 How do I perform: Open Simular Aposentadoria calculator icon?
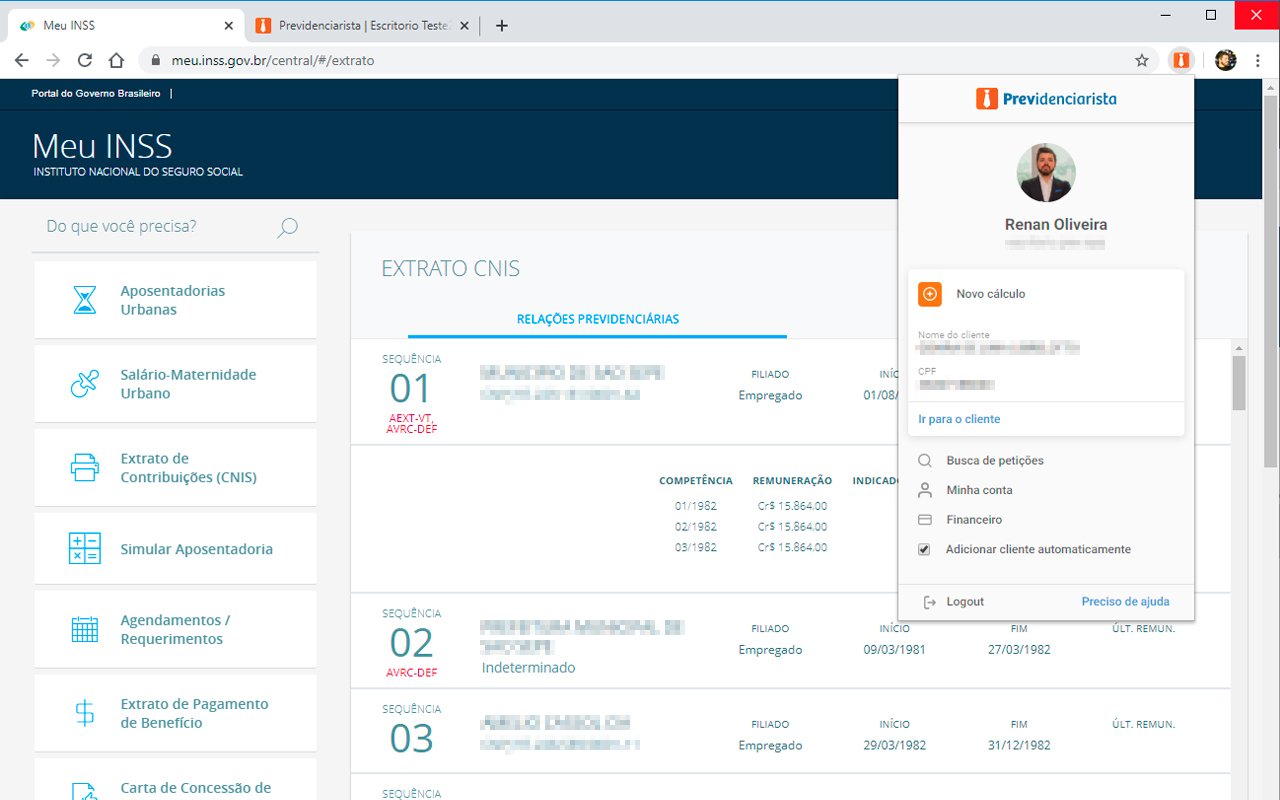tap(85, 549)
